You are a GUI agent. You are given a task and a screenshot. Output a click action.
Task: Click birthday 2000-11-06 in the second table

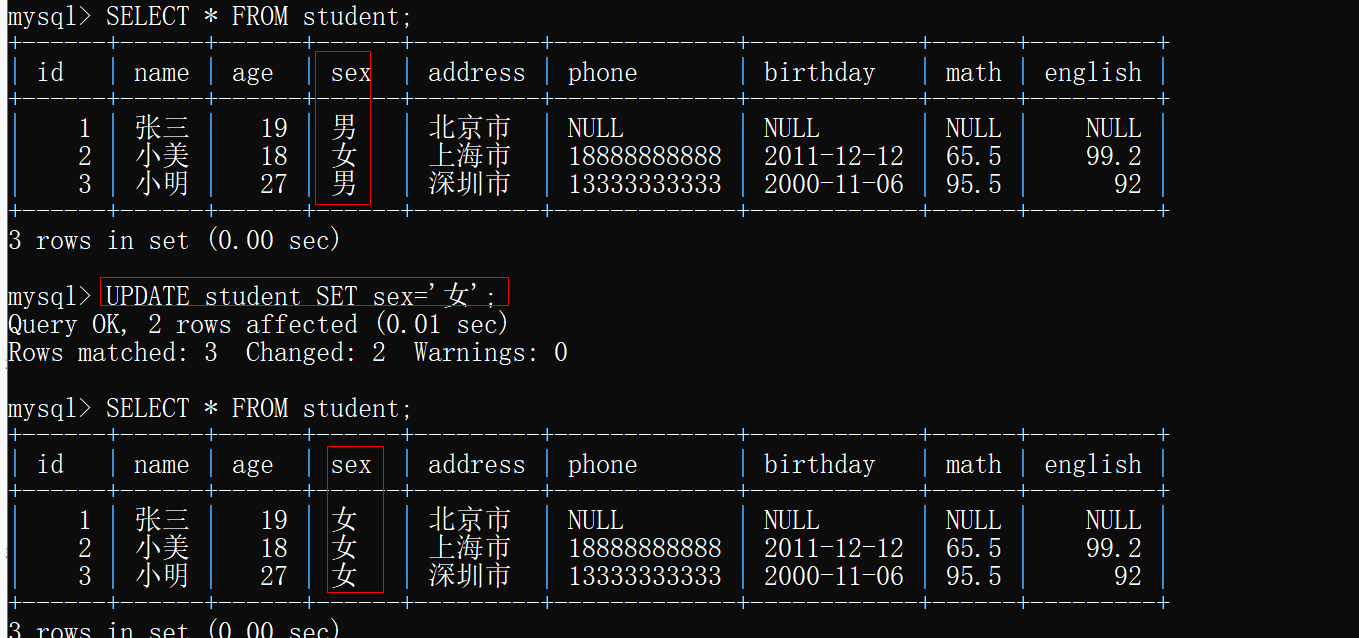(x=833, y=576)
